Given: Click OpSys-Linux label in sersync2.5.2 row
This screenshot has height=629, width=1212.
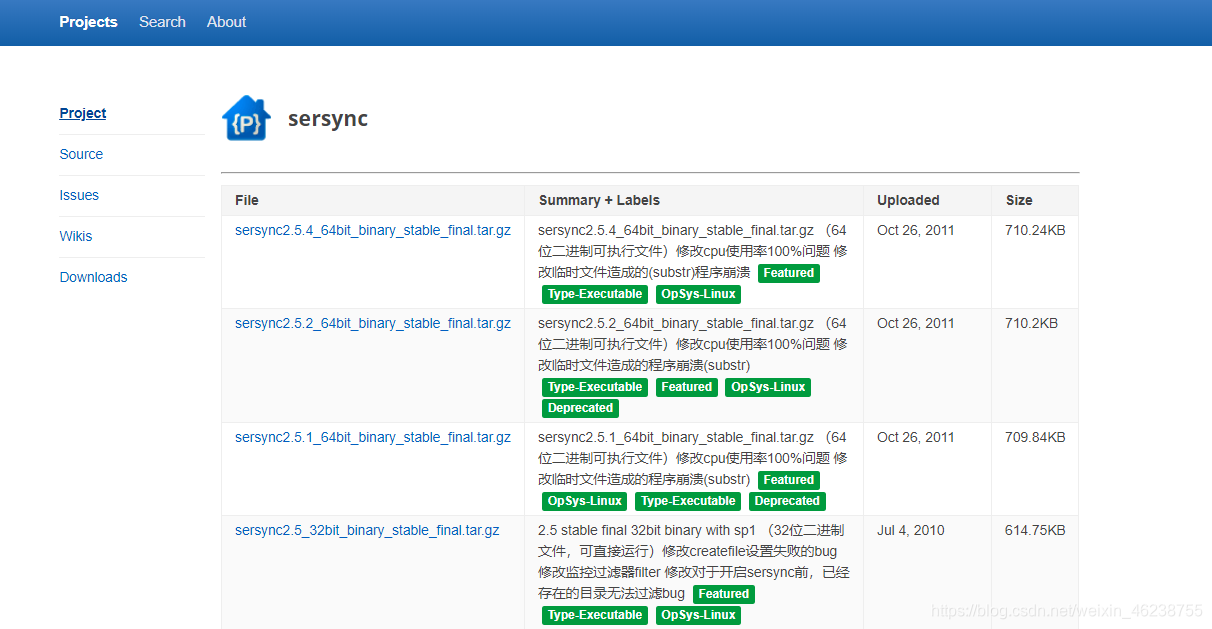Looking at the screenshot, I should tap(768, 387).
